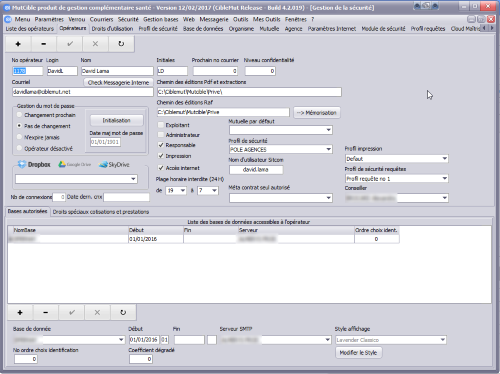Open 'Base de donnée' dropdown
Image resolution: width=500 pixels, height=374 pixels.
coord(121,340)
